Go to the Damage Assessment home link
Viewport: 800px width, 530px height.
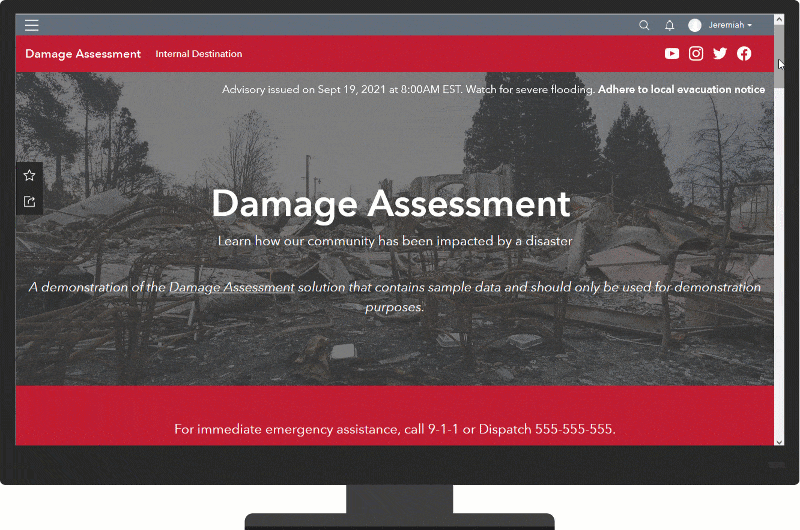coord(83,54)
